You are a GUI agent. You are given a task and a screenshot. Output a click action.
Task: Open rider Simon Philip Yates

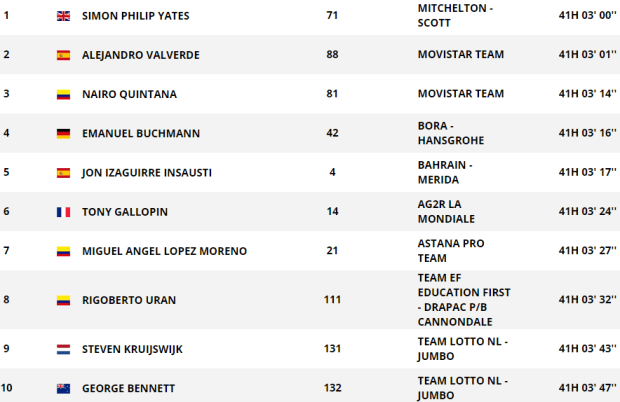(x=136, y=17)
